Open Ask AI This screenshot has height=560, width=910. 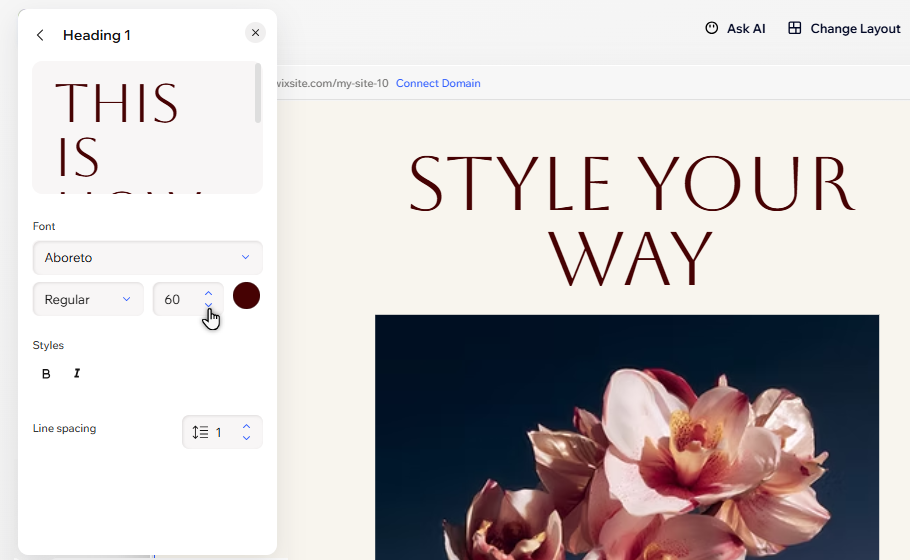(735, 28)
